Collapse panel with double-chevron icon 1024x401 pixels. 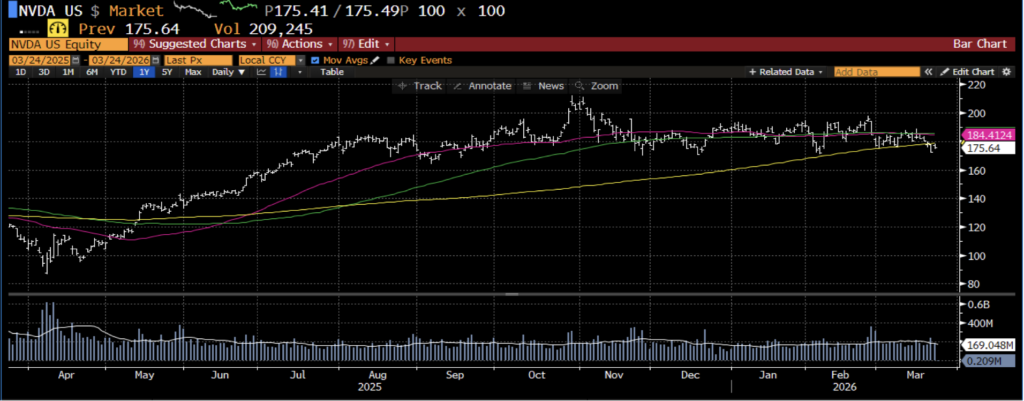coord(929,72)
